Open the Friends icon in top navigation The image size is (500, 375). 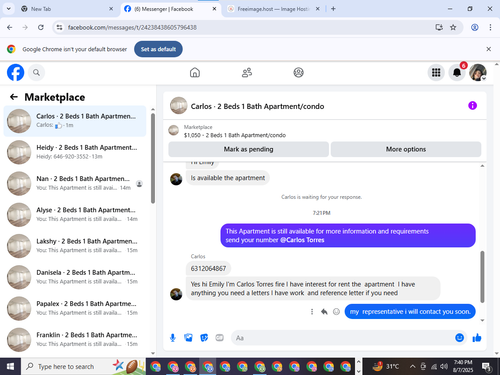pos(247,72)
